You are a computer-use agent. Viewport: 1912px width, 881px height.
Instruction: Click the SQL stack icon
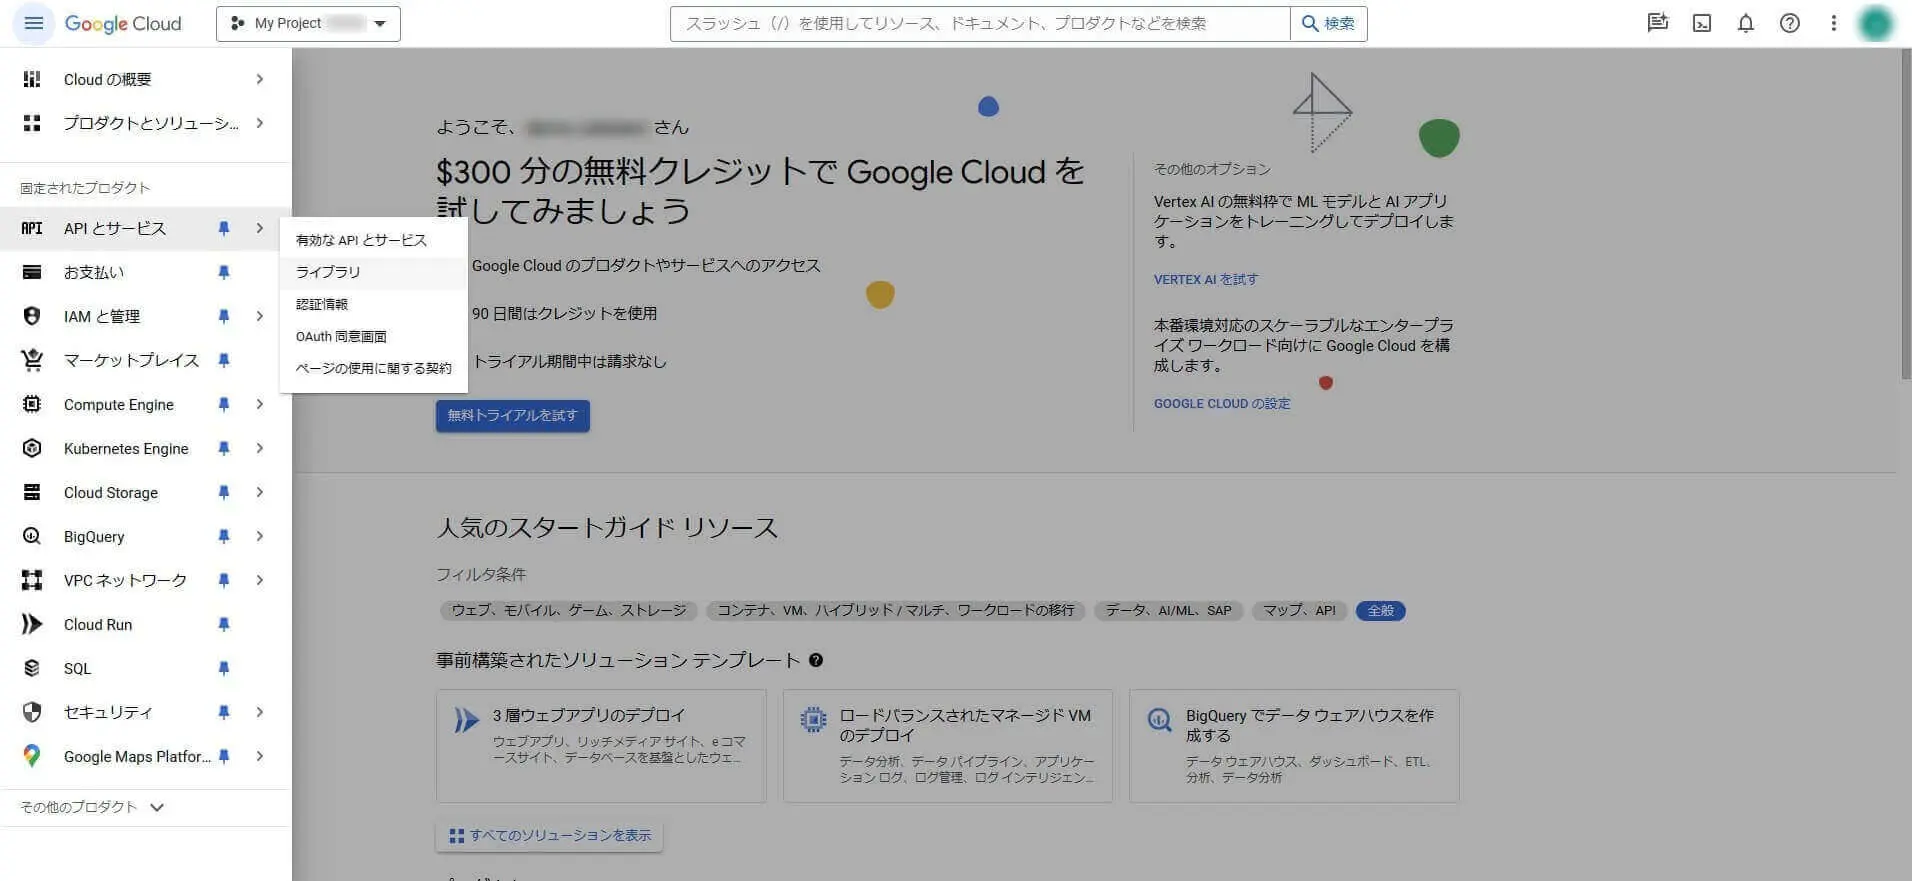(x=32, y=668)
